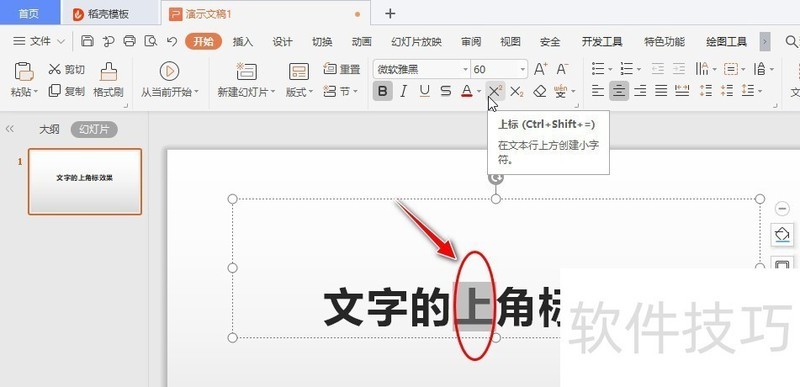This screenshot has height=387, width=800.
Task: Apply the Subscript X₂ formatting
Action: pyautogui.click(x=517, y=92)
